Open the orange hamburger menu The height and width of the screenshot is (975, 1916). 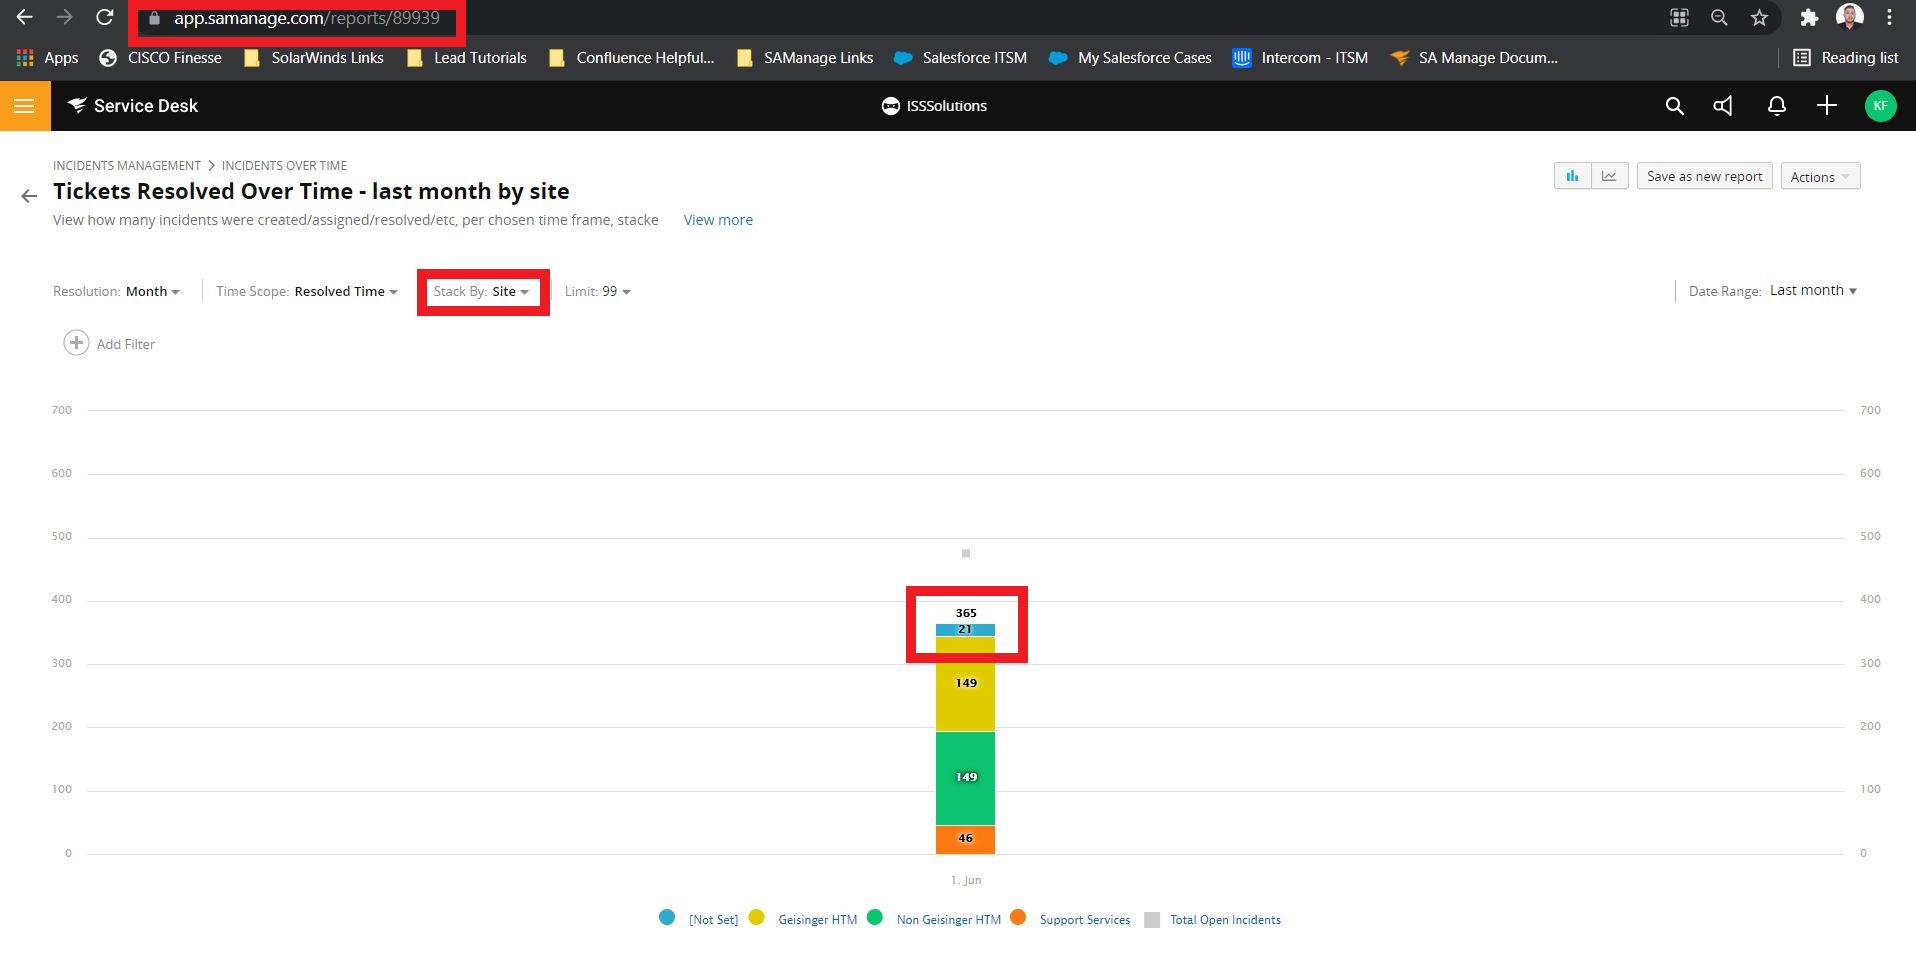click(25, 106)
